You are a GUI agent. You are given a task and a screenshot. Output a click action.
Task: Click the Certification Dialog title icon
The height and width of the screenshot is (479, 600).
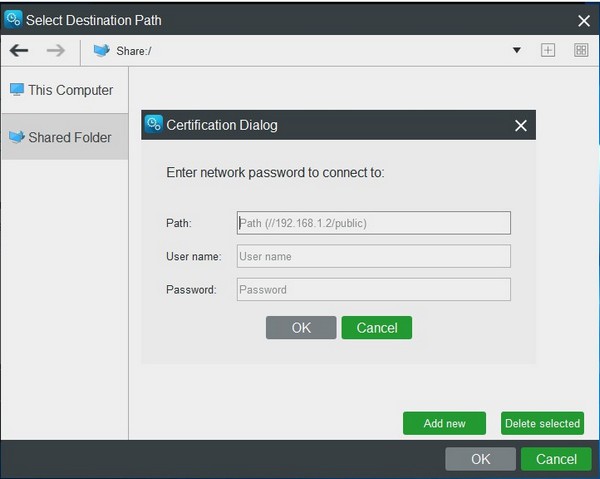pos(154,125)
